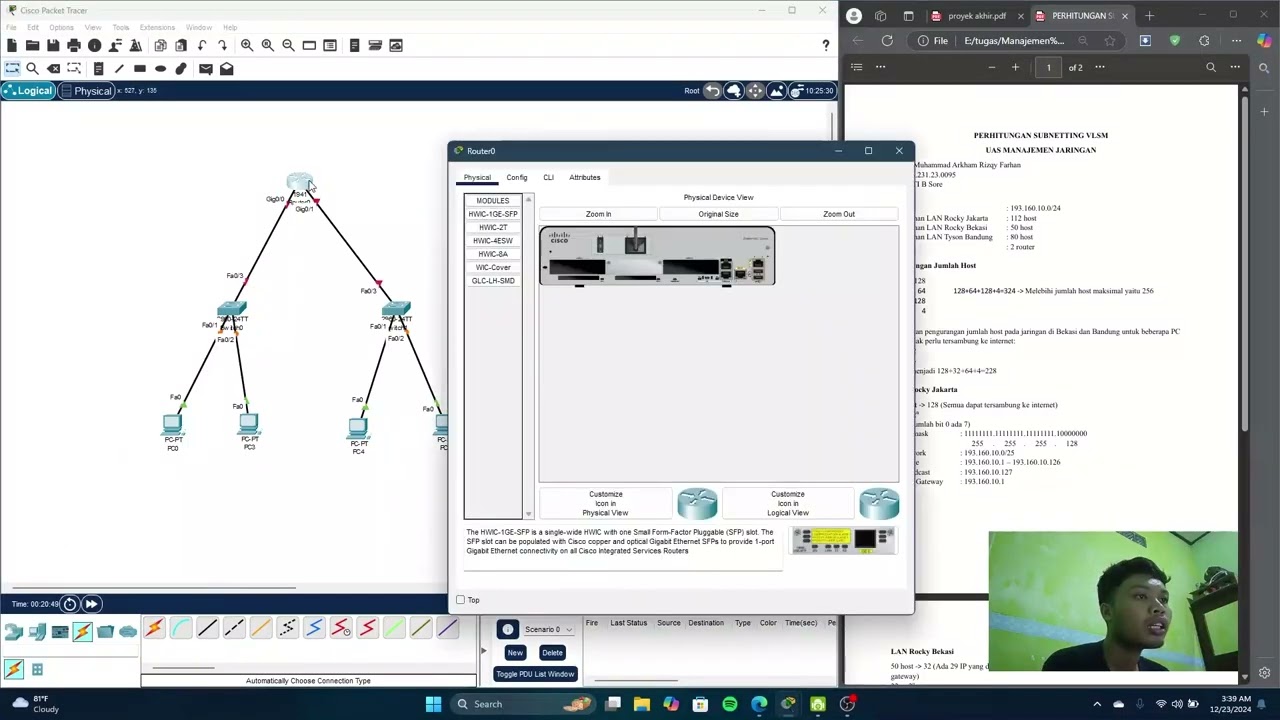Viewport: 1280px width, 720px height.
Task: Pick the copper cross-over dashed cable
Action: (x=234, y=628)
